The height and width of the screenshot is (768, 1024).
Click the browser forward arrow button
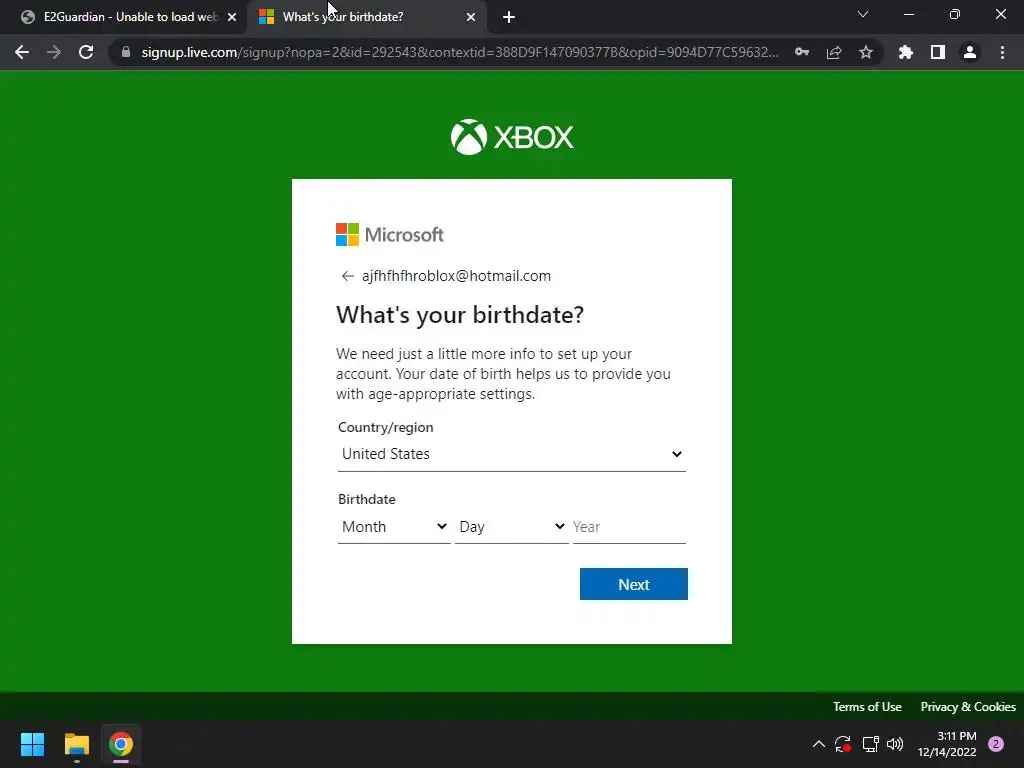[54, 52]
